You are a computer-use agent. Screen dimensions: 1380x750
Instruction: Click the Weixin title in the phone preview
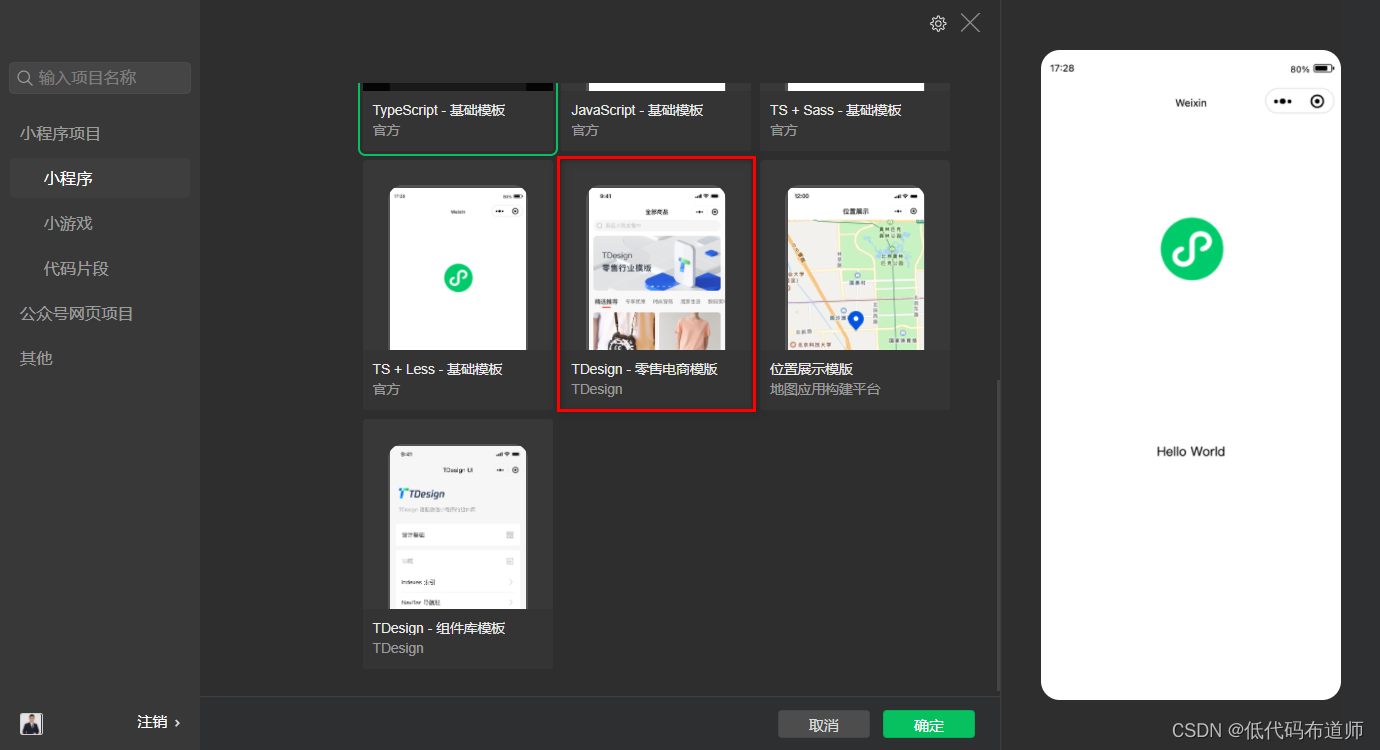[1190, 103]
